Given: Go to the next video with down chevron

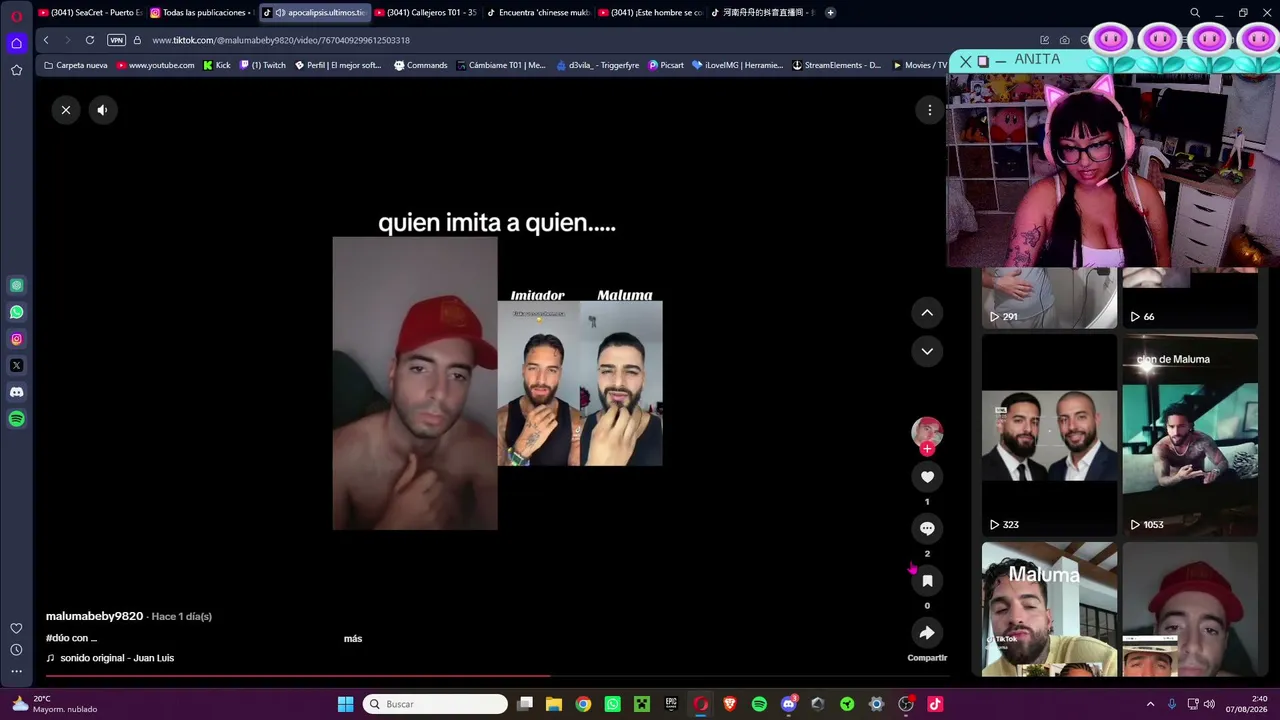Looking at the screenshot, I should [927, 351].
